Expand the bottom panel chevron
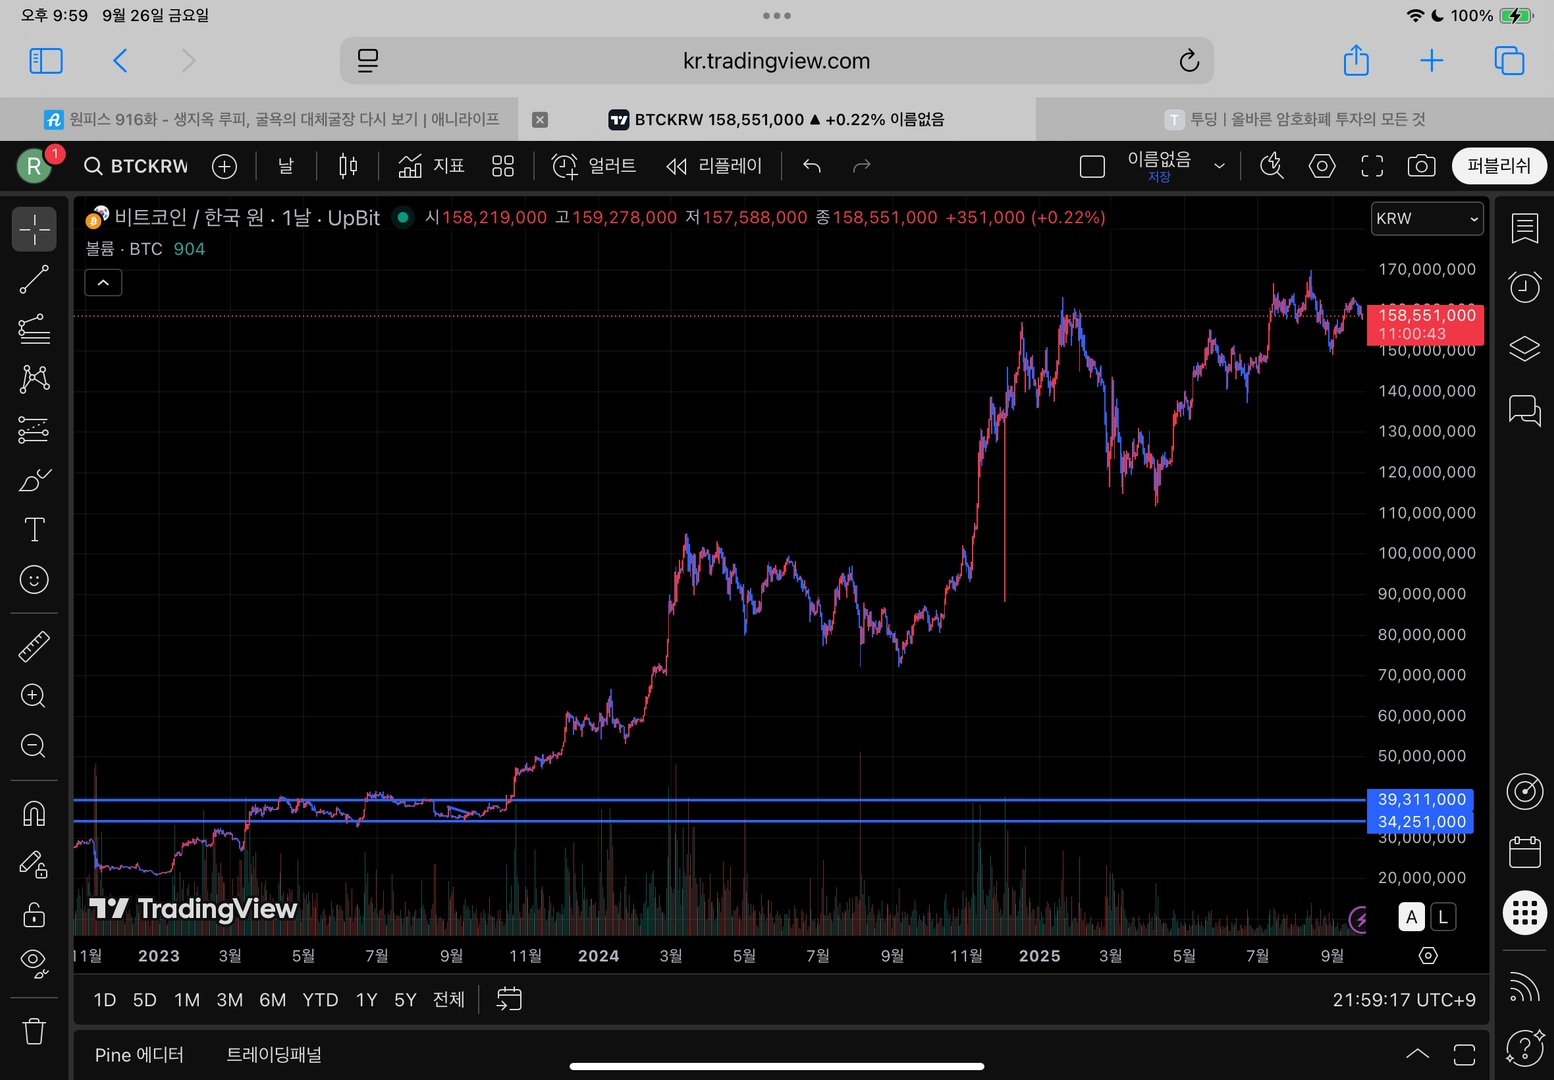The height and width of the screenshot is (1080, 1554). (1417, 1053)
